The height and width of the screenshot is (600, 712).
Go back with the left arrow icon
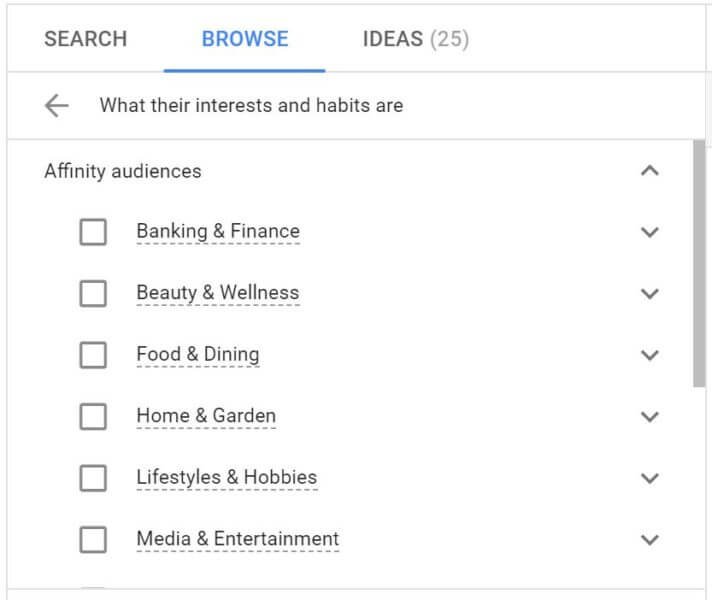[57, 105]
